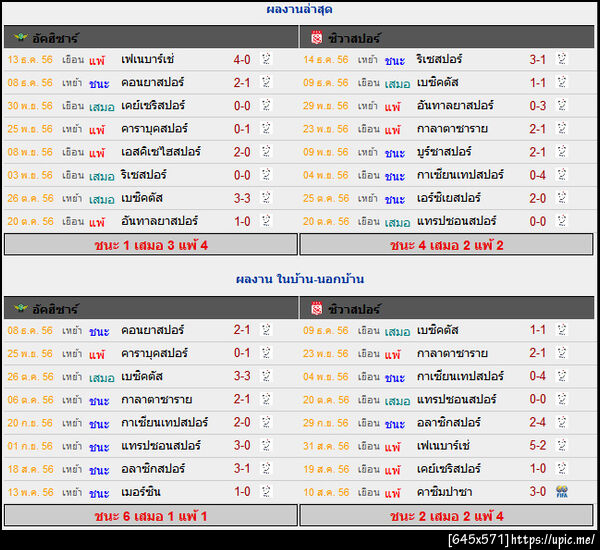Click the 4-0 score
Viewport: 600px width, 550px height.
coord(242,60)
